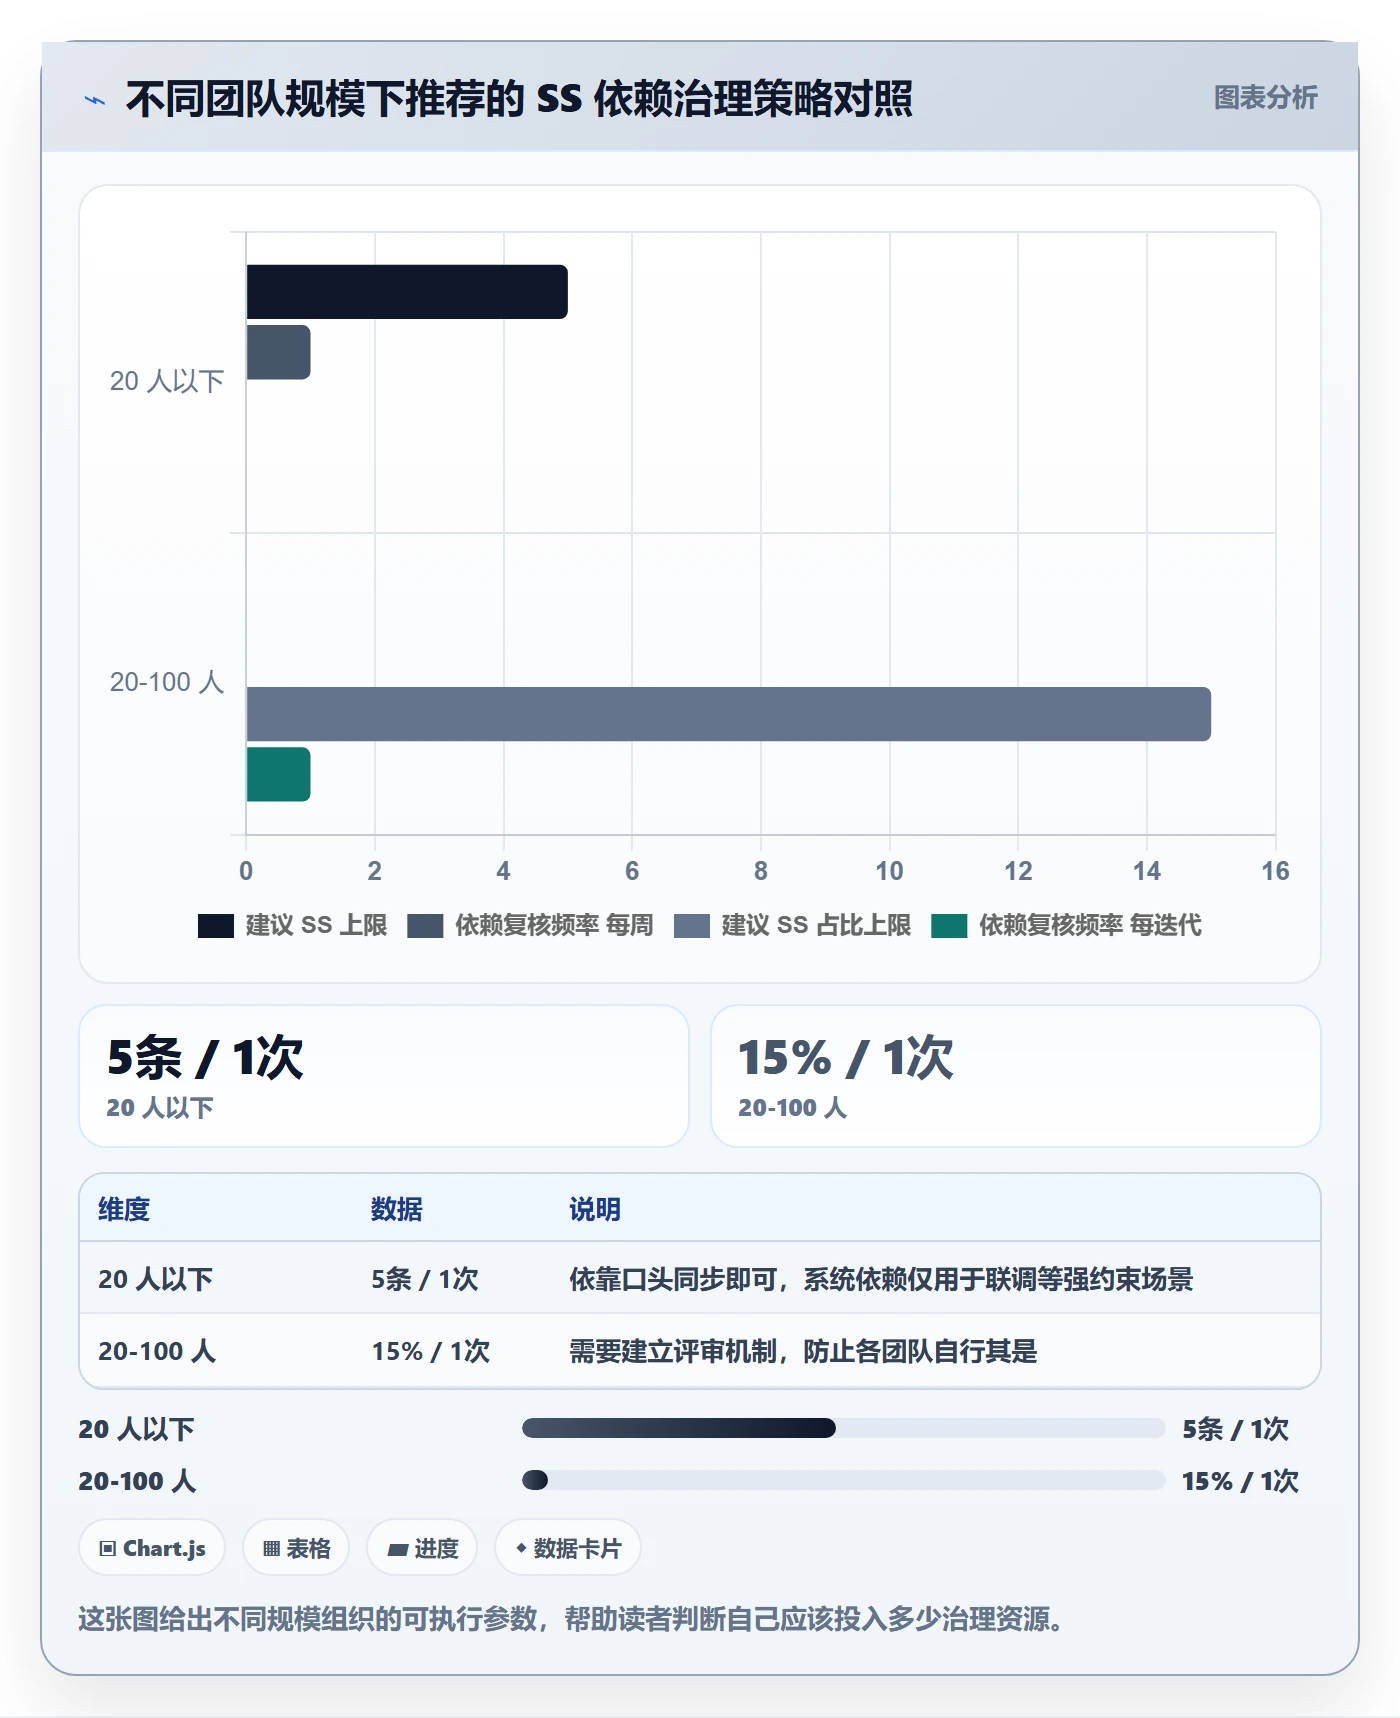
Task: Click the x-axis tick label 16
Action: (x=1275, y=871)
